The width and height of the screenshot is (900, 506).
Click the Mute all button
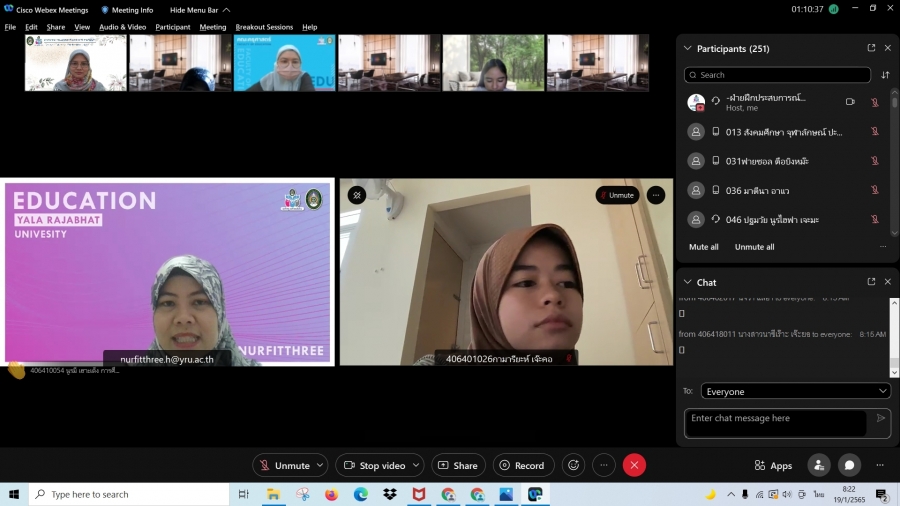tap(703, 247)
